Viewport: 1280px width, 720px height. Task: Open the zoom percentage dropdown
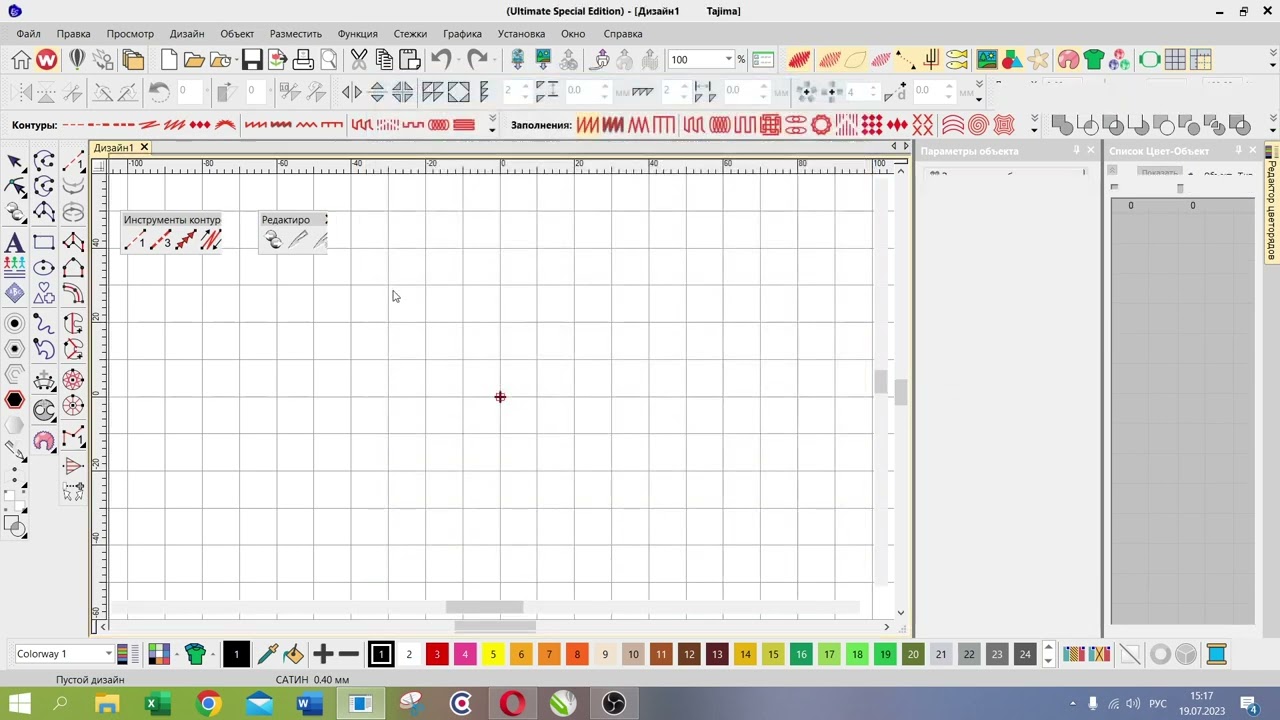coord(729,60)
